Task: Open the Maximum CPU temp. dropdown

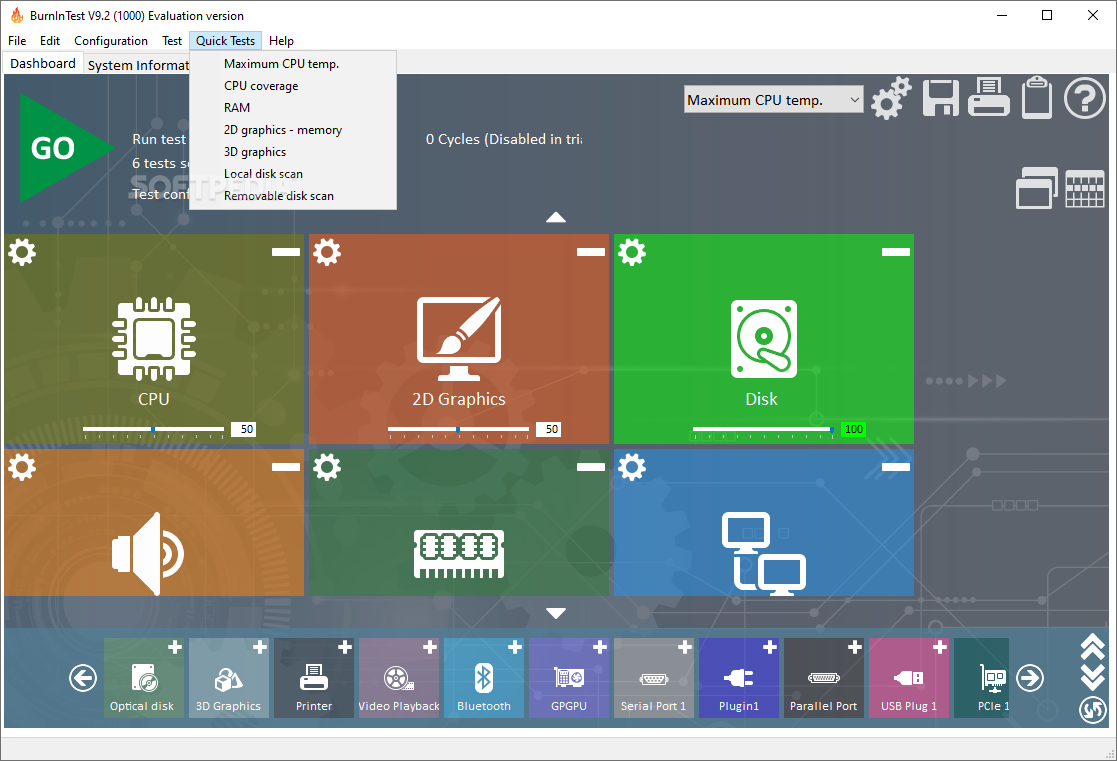Action: point(774,100)
